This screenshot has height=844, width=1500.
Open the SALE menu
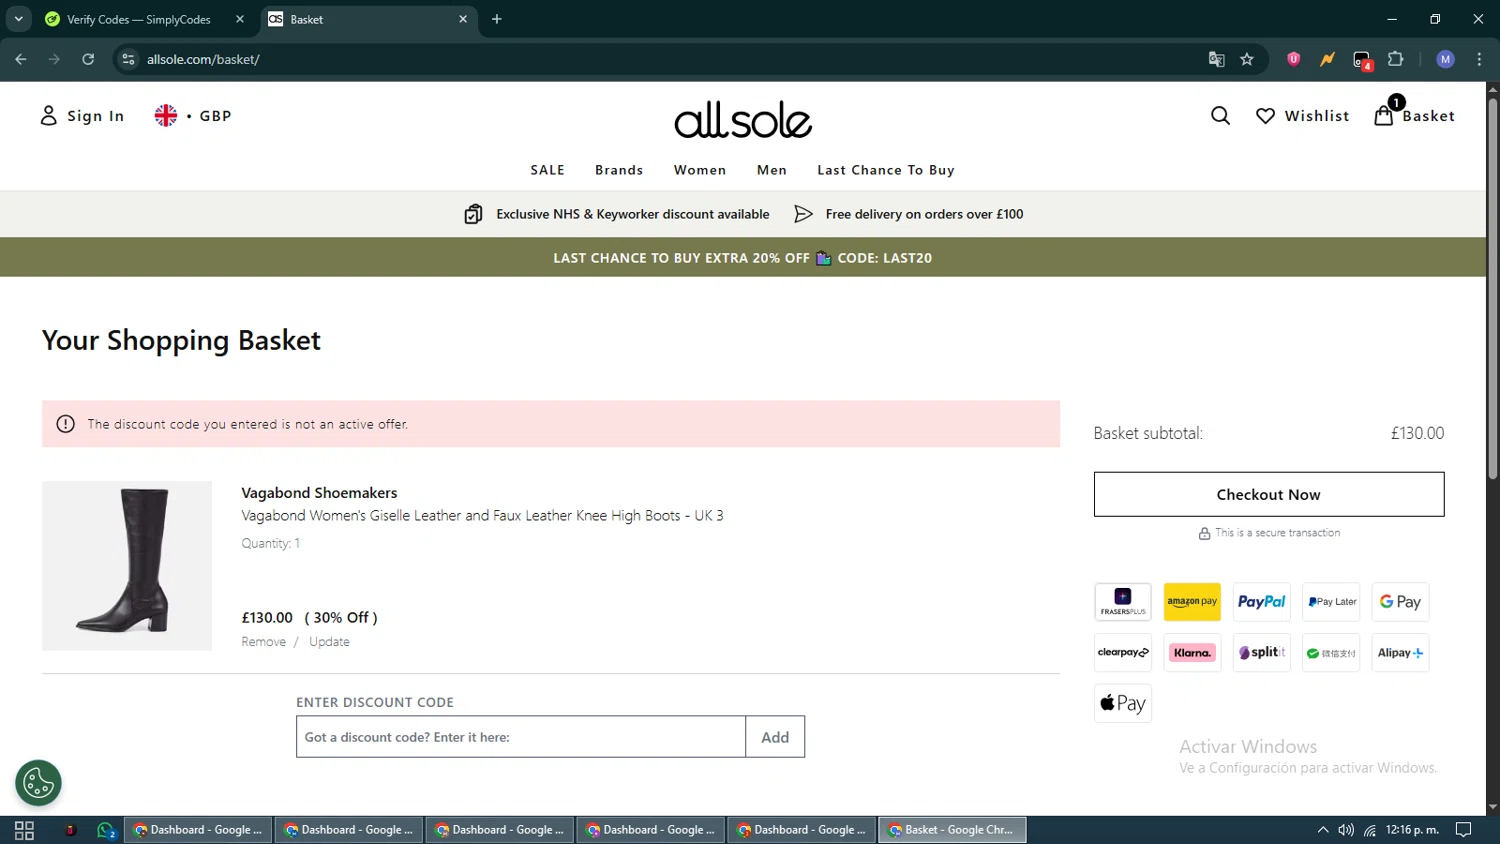(x=547, y=170)
